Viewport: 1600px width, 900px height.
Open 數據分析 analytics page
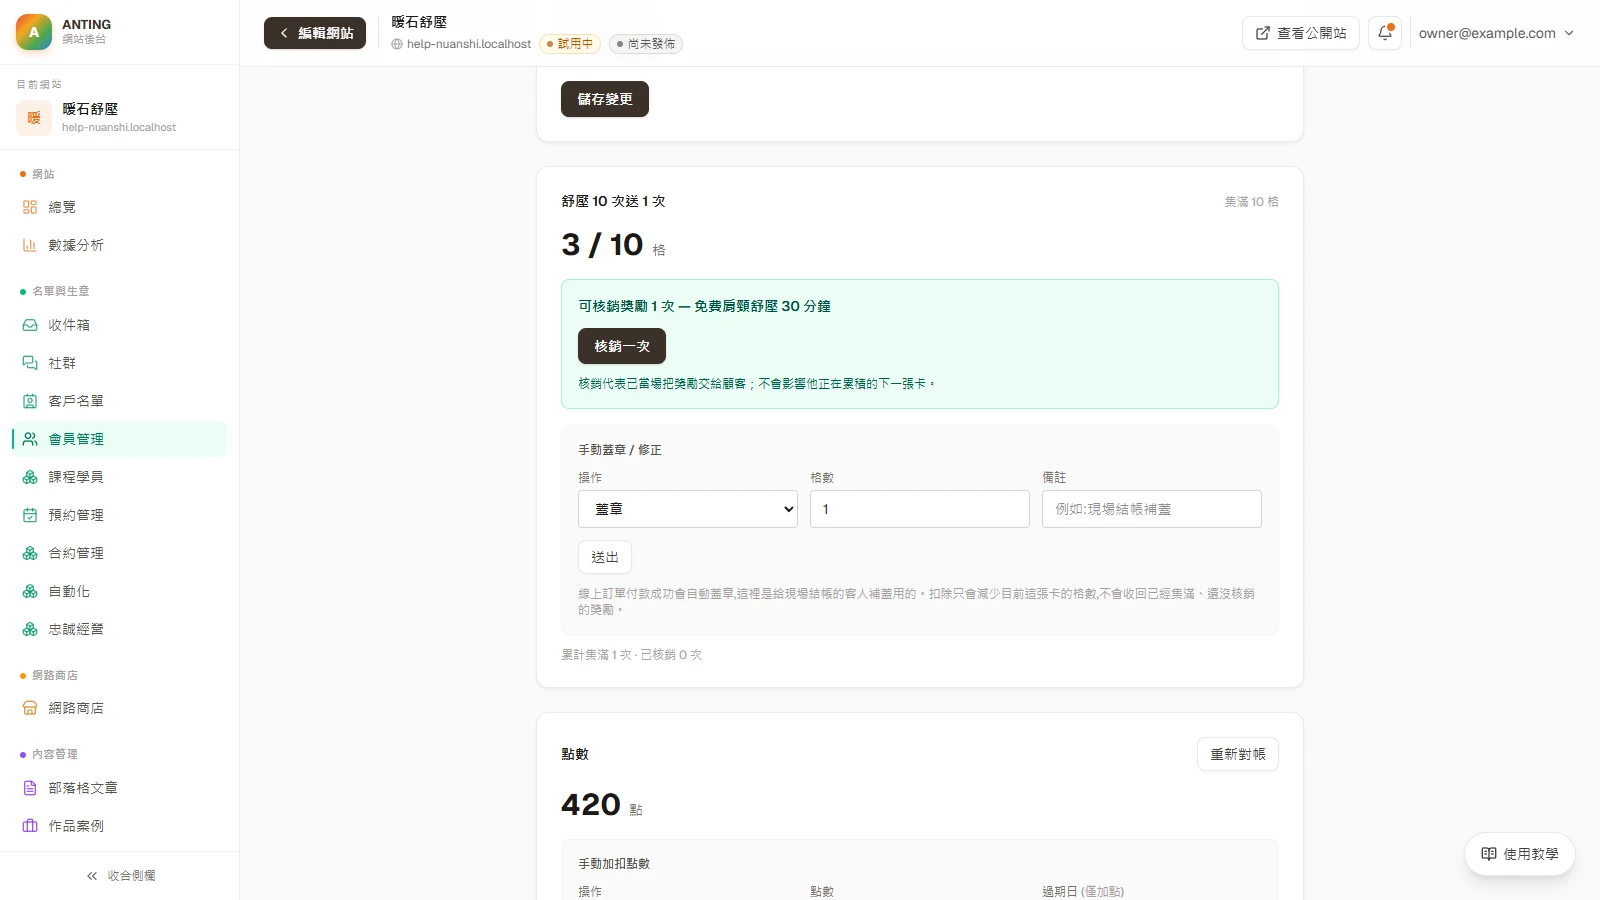pos(119,245)
